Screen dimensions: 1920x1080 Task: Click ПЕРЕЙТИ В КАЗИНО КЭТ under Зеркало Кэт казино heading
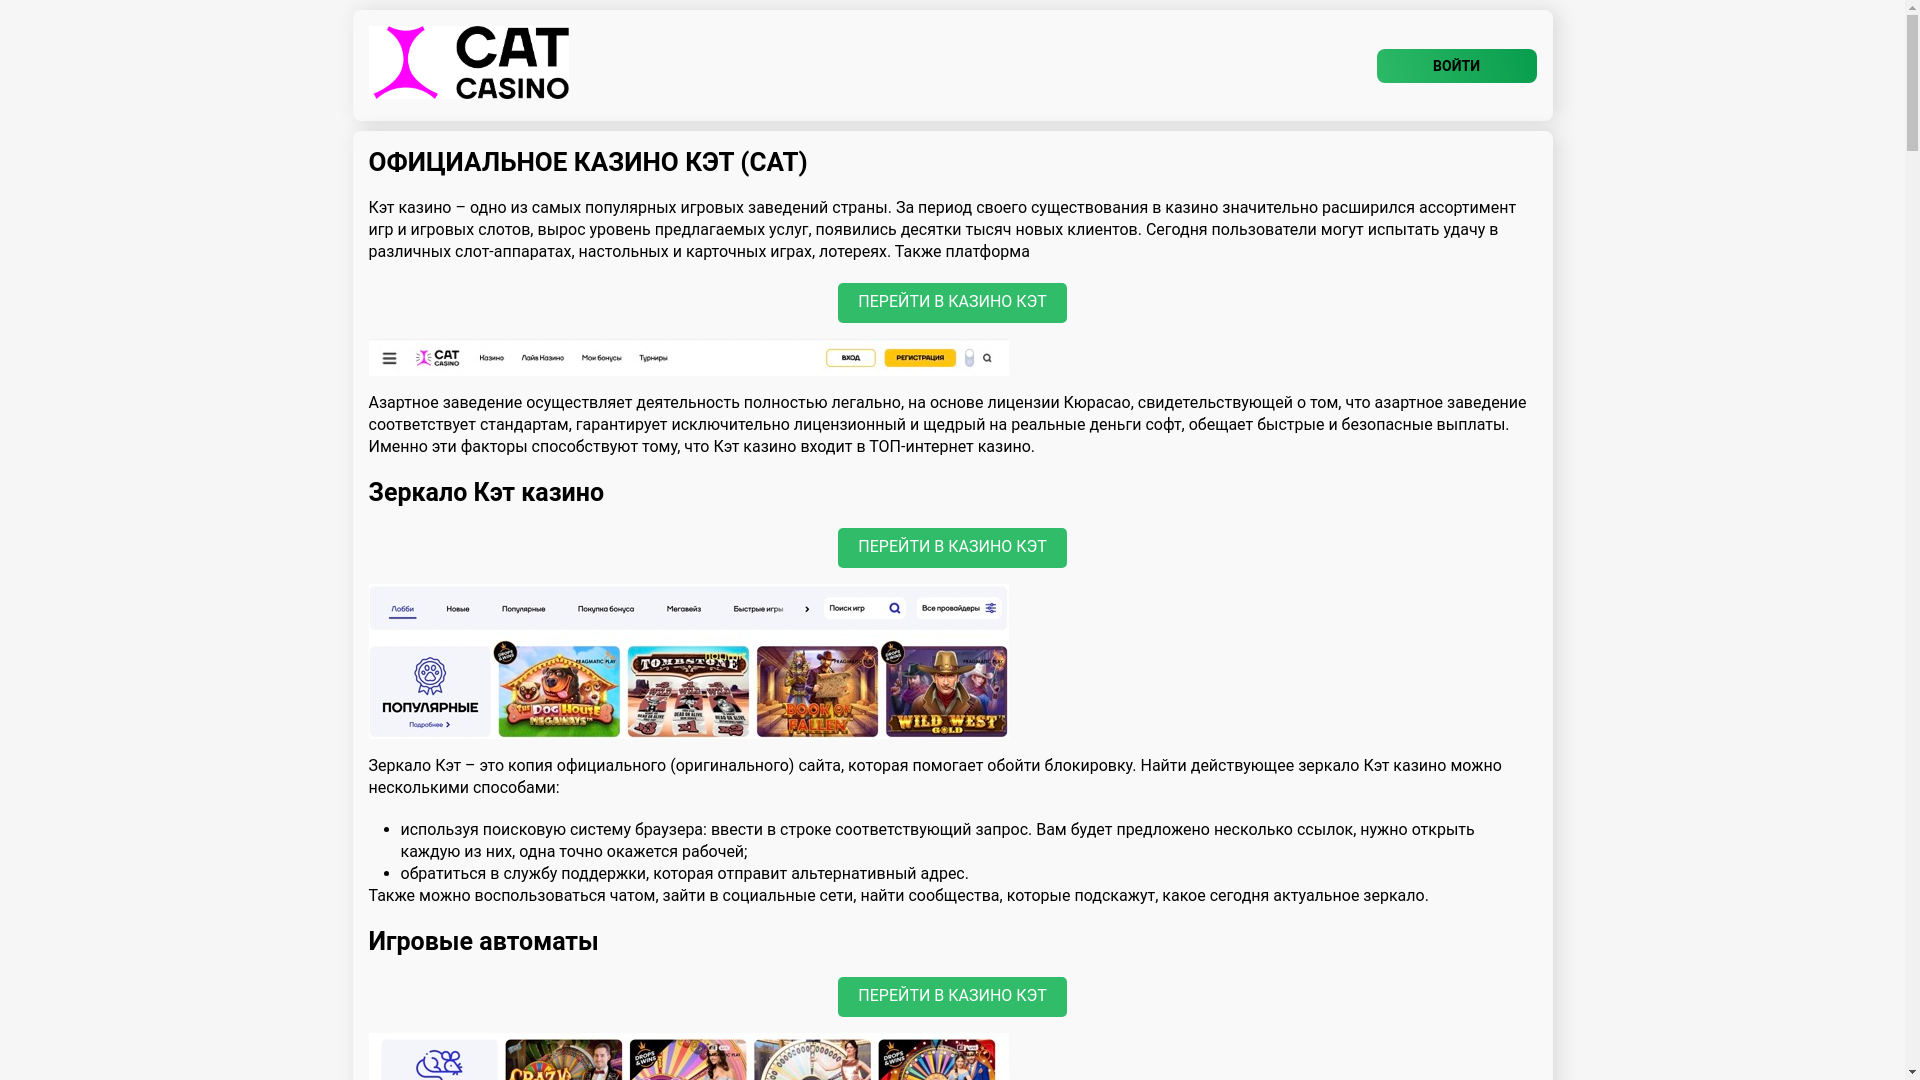[x=952, y=548]
